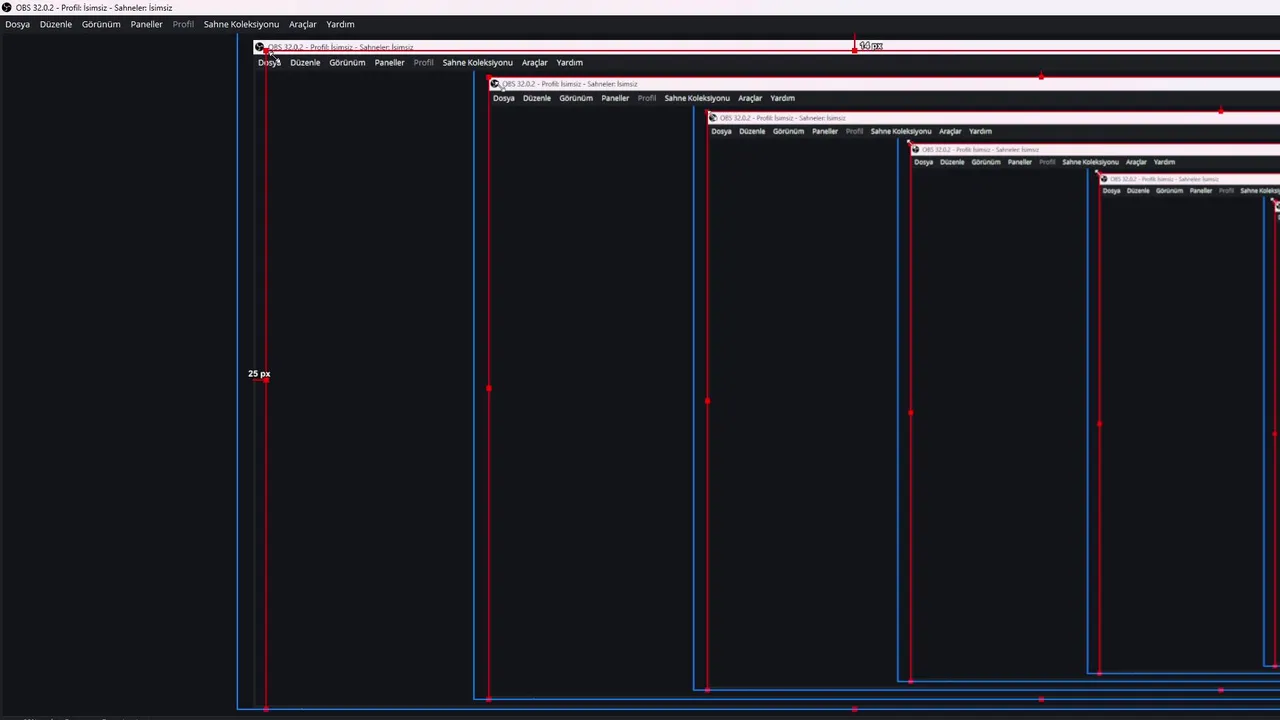Open the Görünüm menu in the main menu bar
The height and width of the screenshot is (720, 1280).
[101, 24]
